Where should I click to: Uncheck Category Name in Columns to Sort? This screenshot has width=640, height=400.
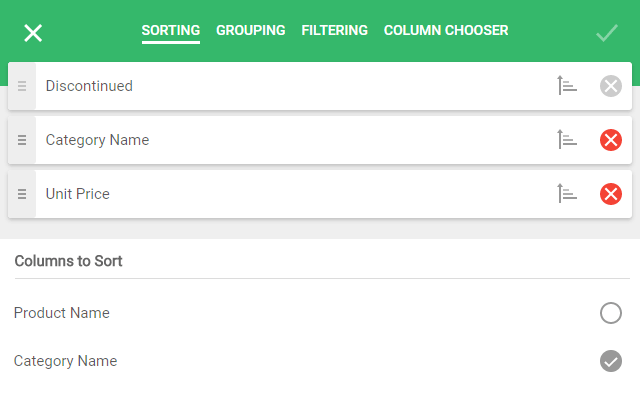[x=611, y=361]
